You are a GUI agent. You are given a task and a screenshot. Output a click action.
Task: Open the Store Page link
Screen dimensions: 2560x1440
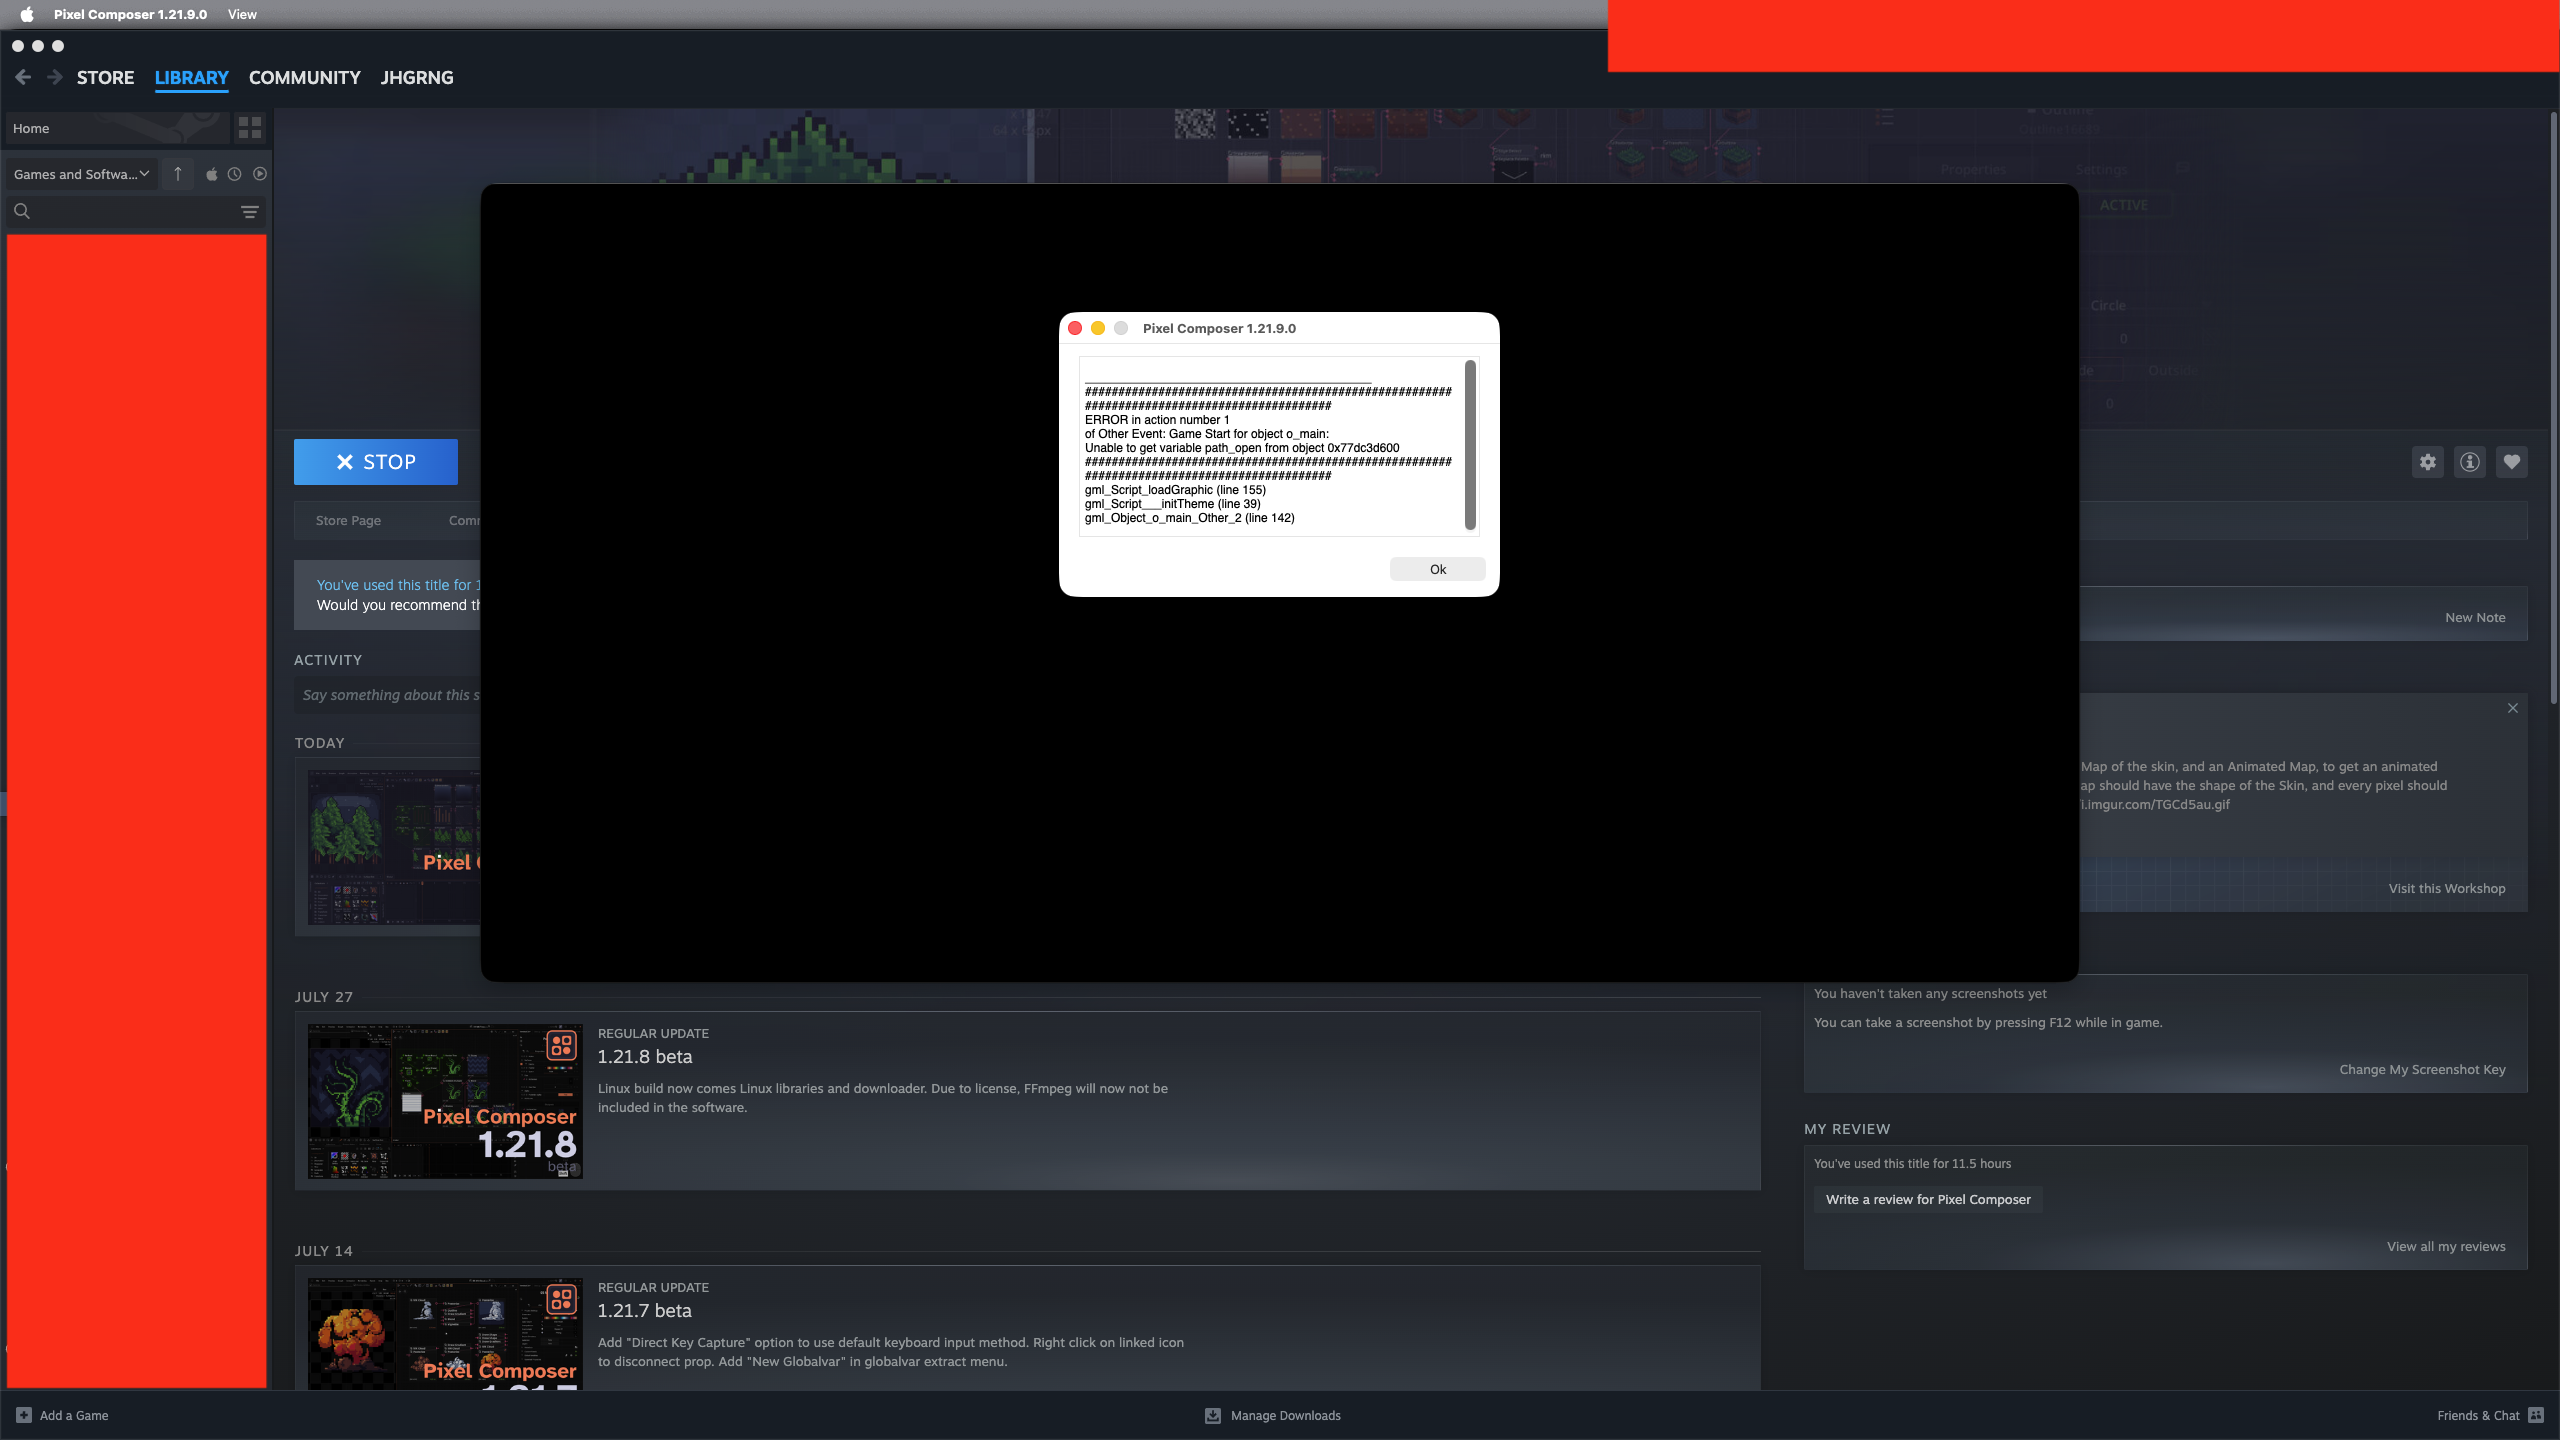[x=348, y=520]
